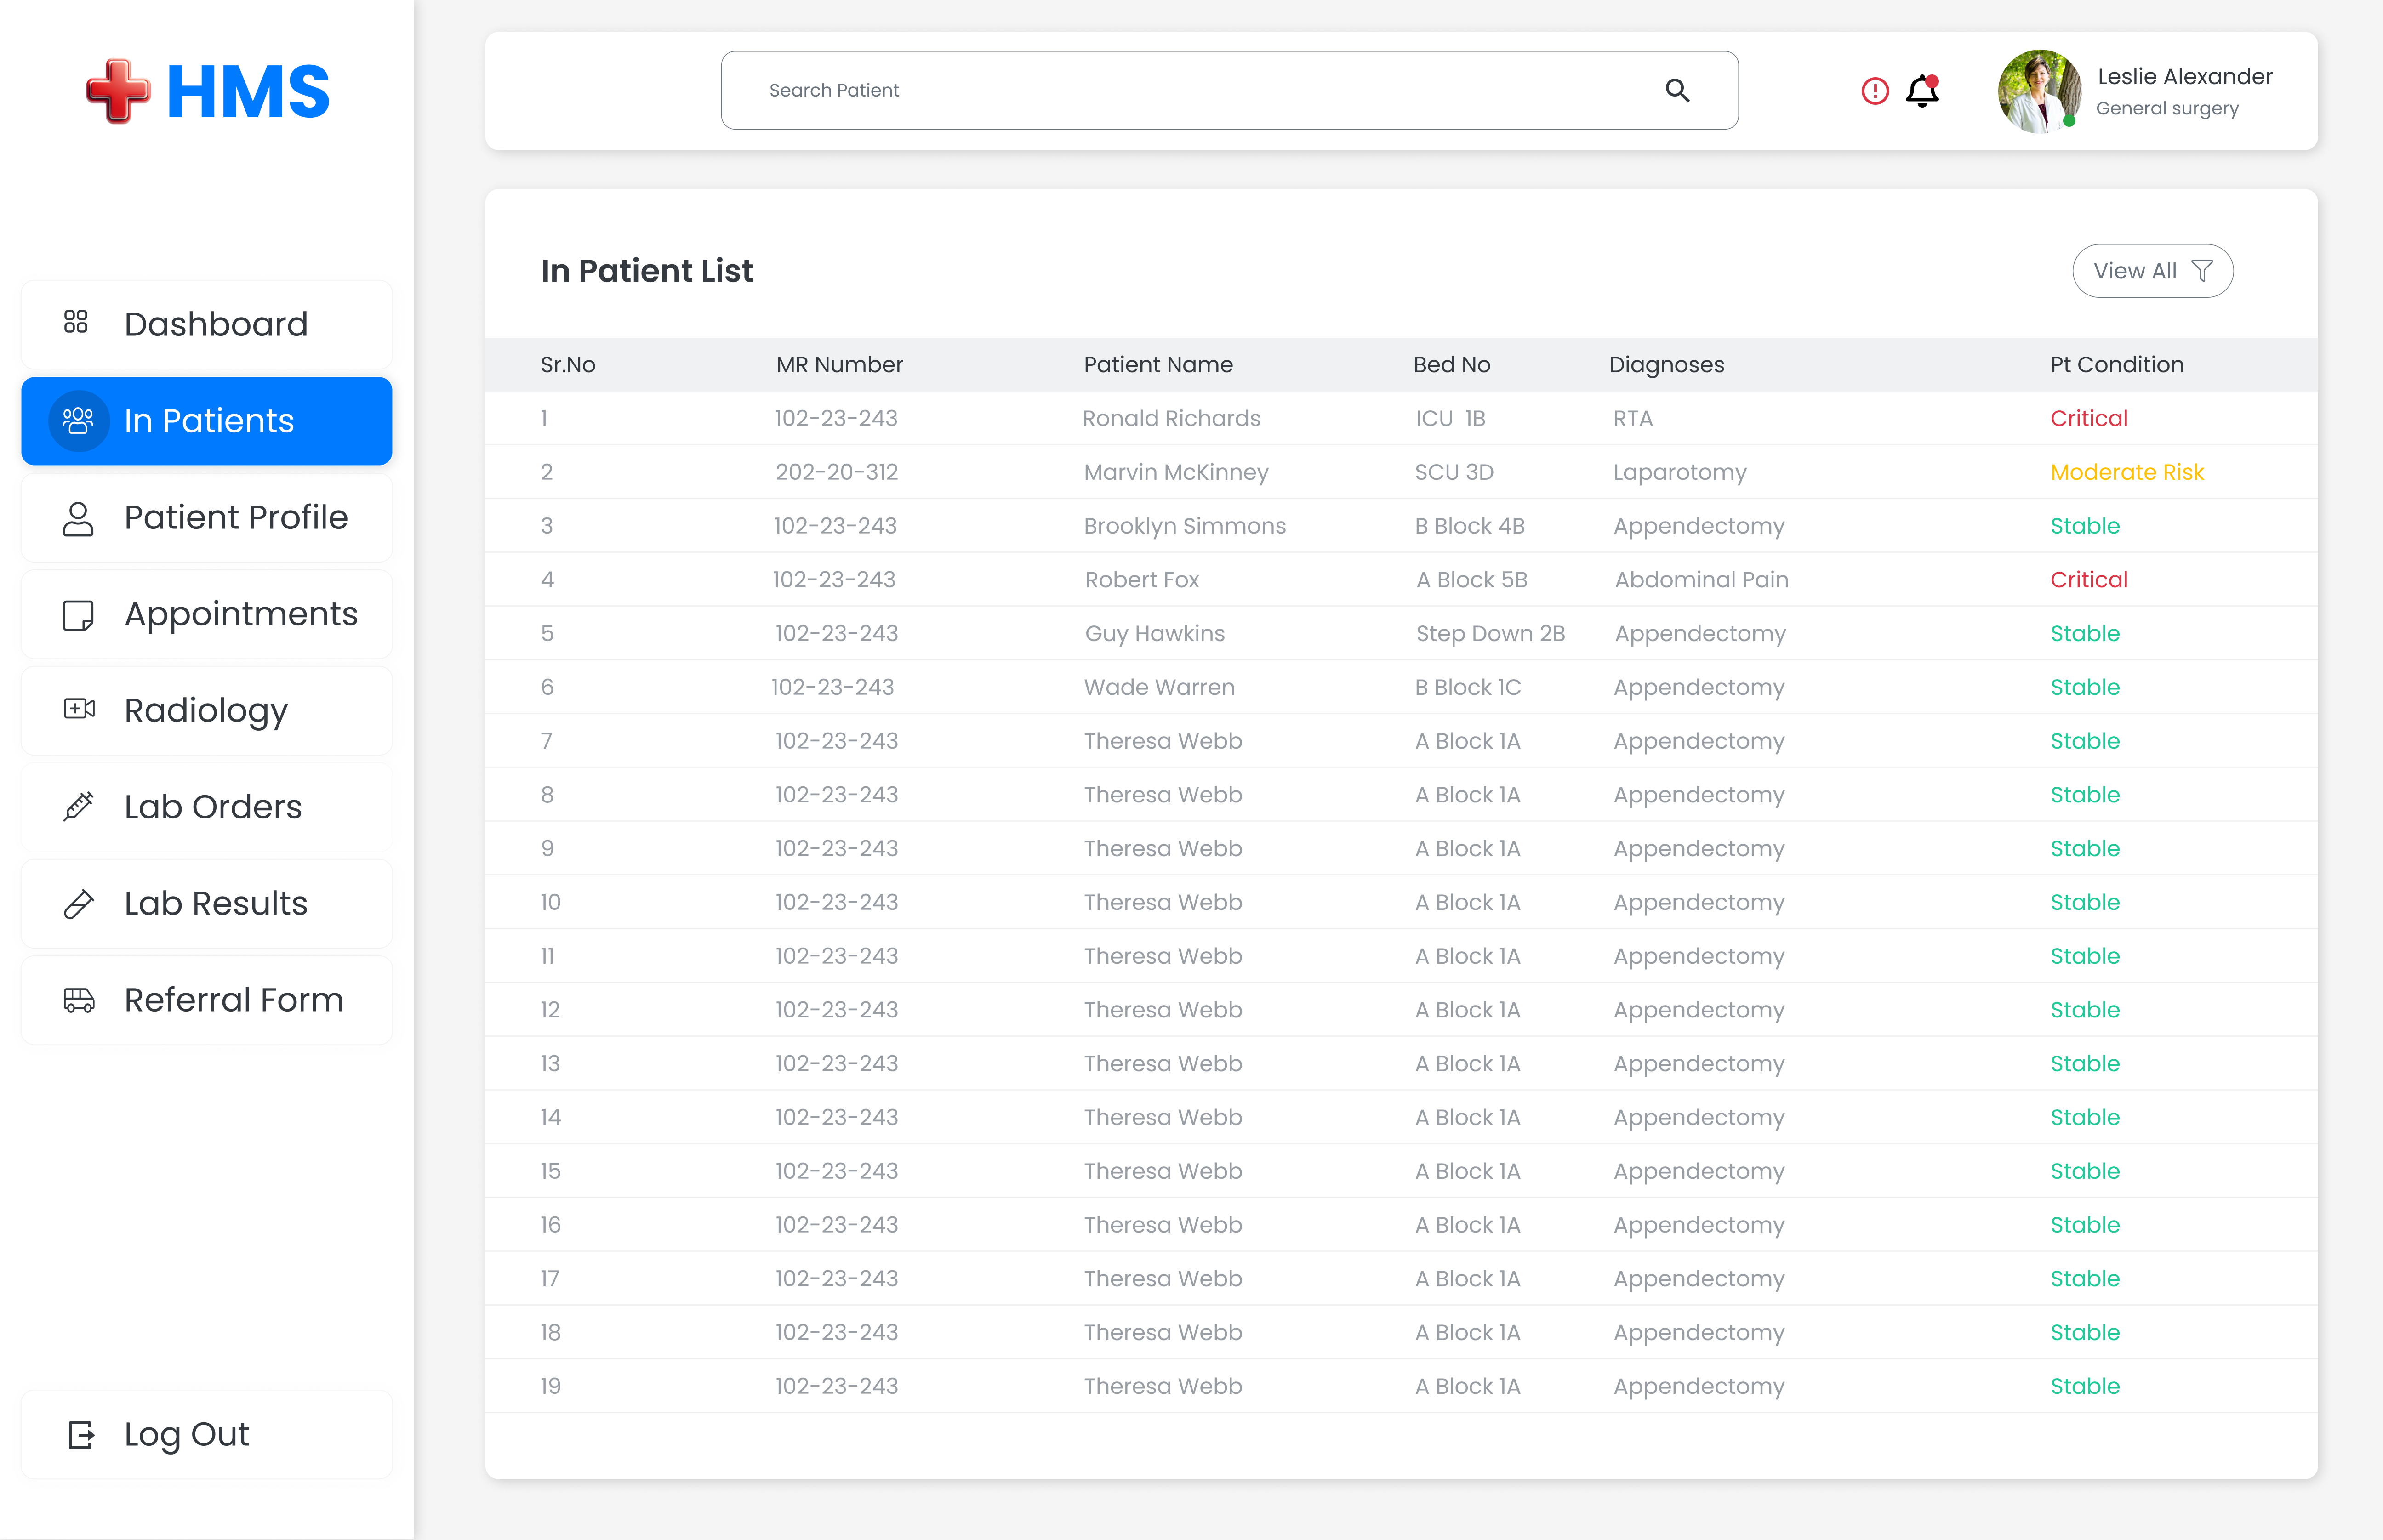Select the In Patients group icon
The height and width of the screenshot is (1540, 2383).
tap(78, 421)
